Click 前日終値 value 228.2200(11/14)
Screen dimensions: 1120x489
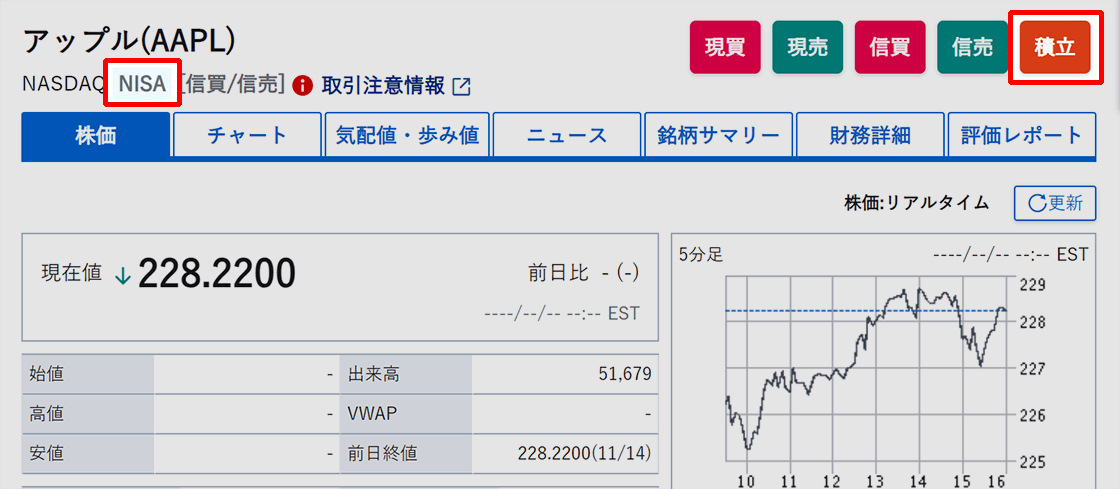[x=584, y=453]
